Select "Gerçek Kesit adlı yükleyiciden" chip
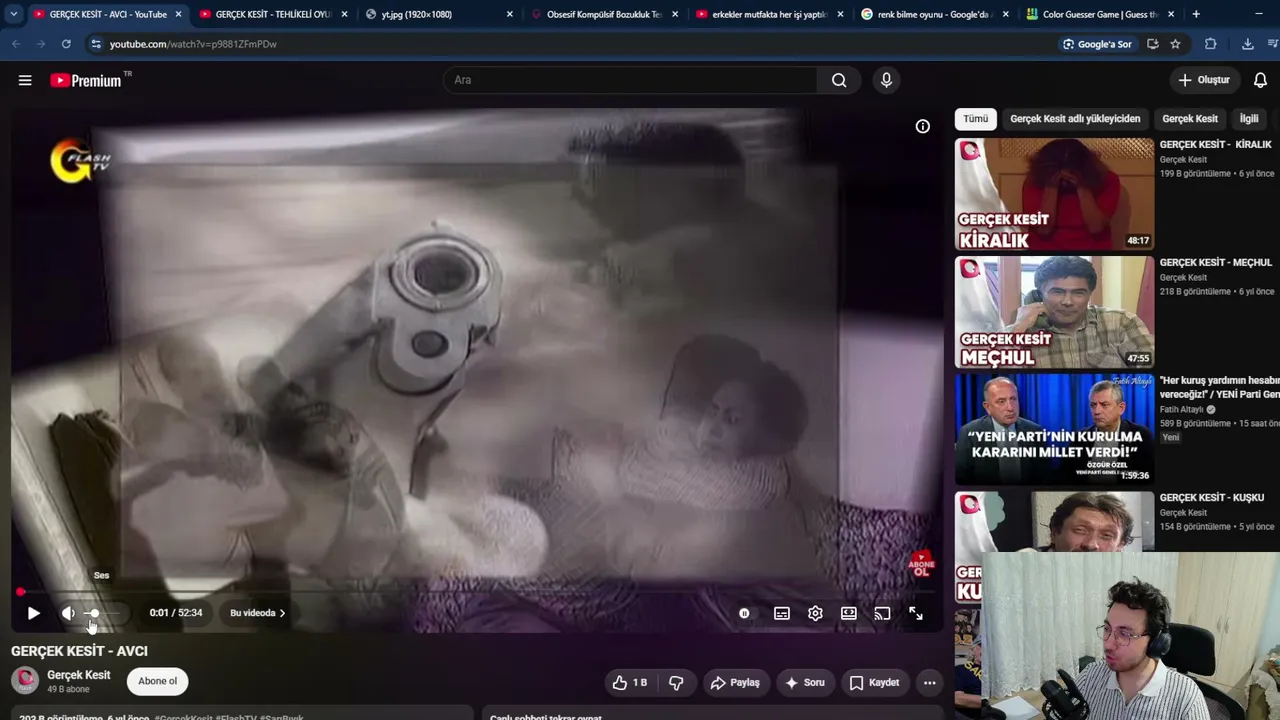Screen dimensions: 1280x720 (x=1075, y=119)
